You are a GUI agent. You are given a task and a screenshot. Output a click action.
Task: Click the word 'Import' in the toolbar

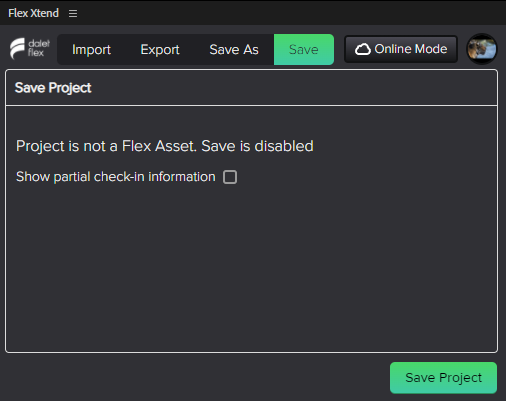pos(91,50)
